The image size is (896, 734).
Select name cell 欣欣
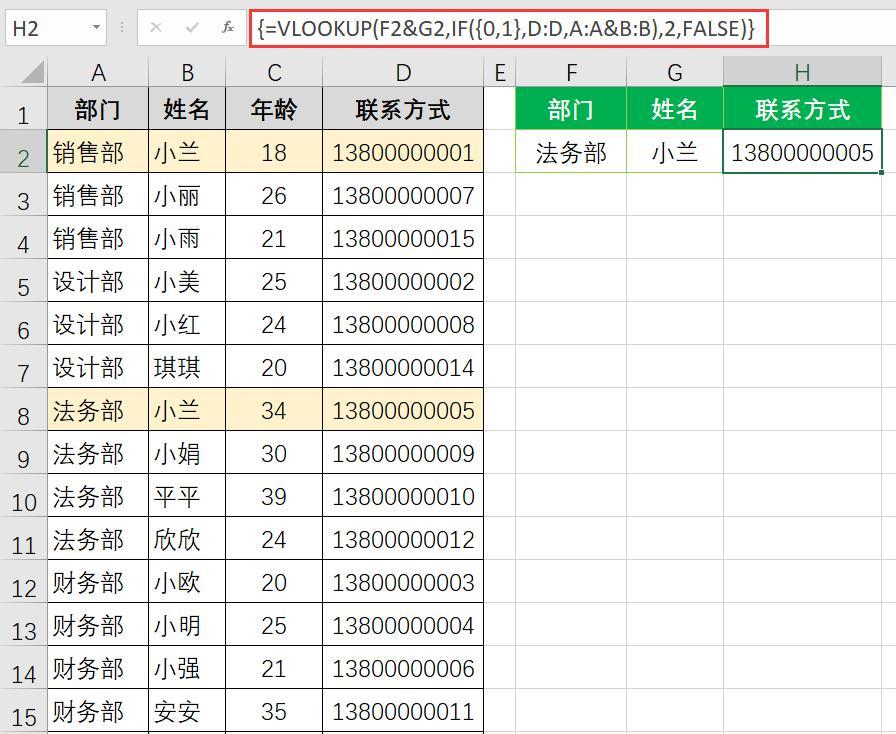point(187,538)
